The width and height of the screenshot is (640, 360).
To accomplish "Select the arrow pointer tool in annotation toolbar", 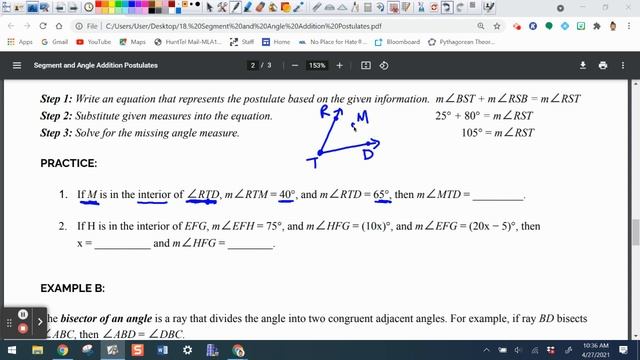I will (209, 7).
